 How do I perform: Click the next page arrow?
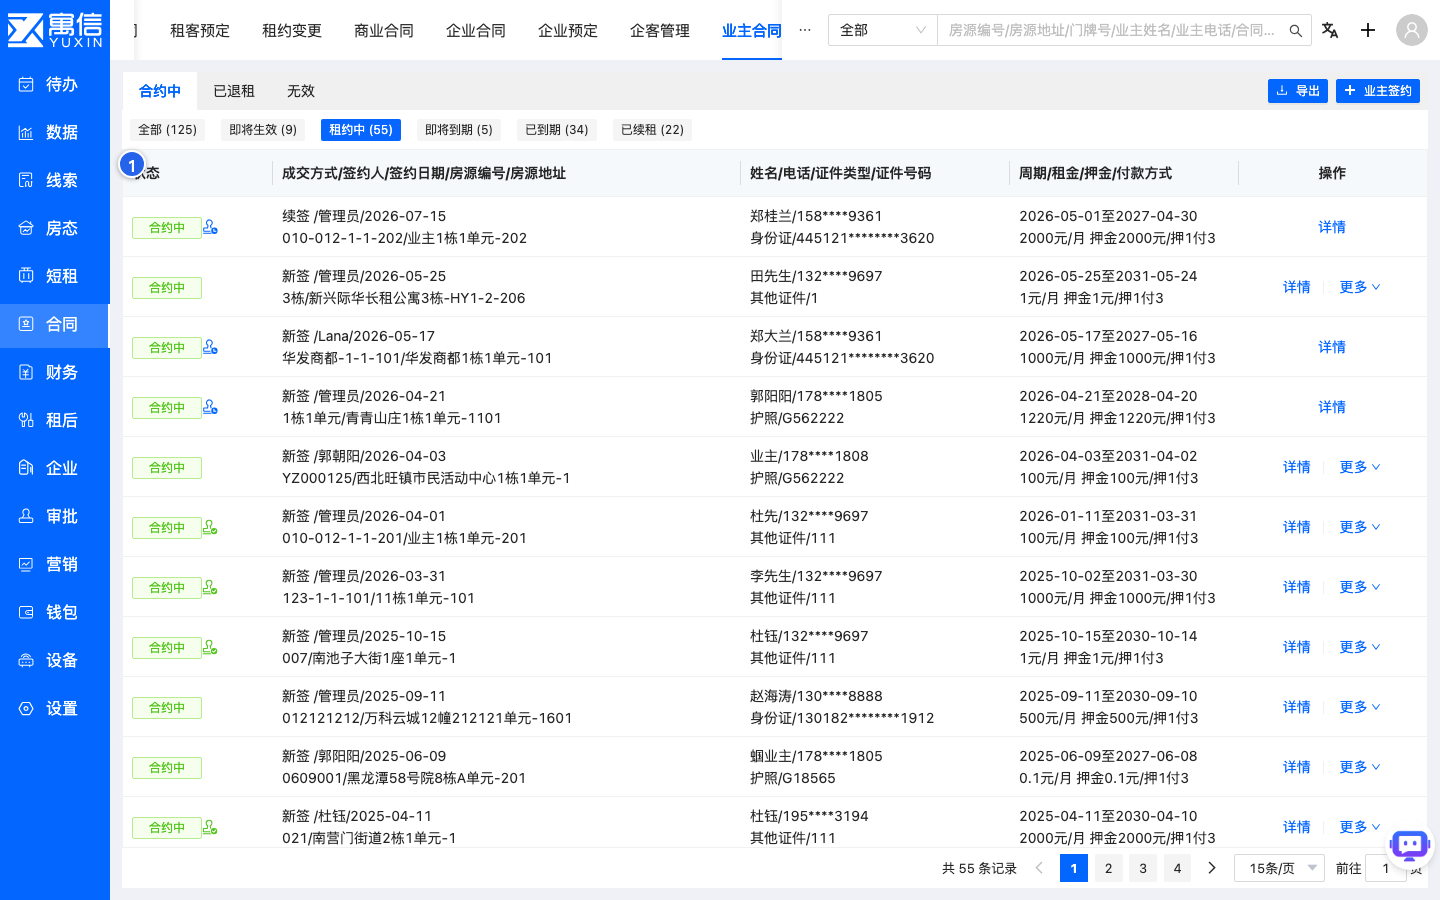point(1212,868)
